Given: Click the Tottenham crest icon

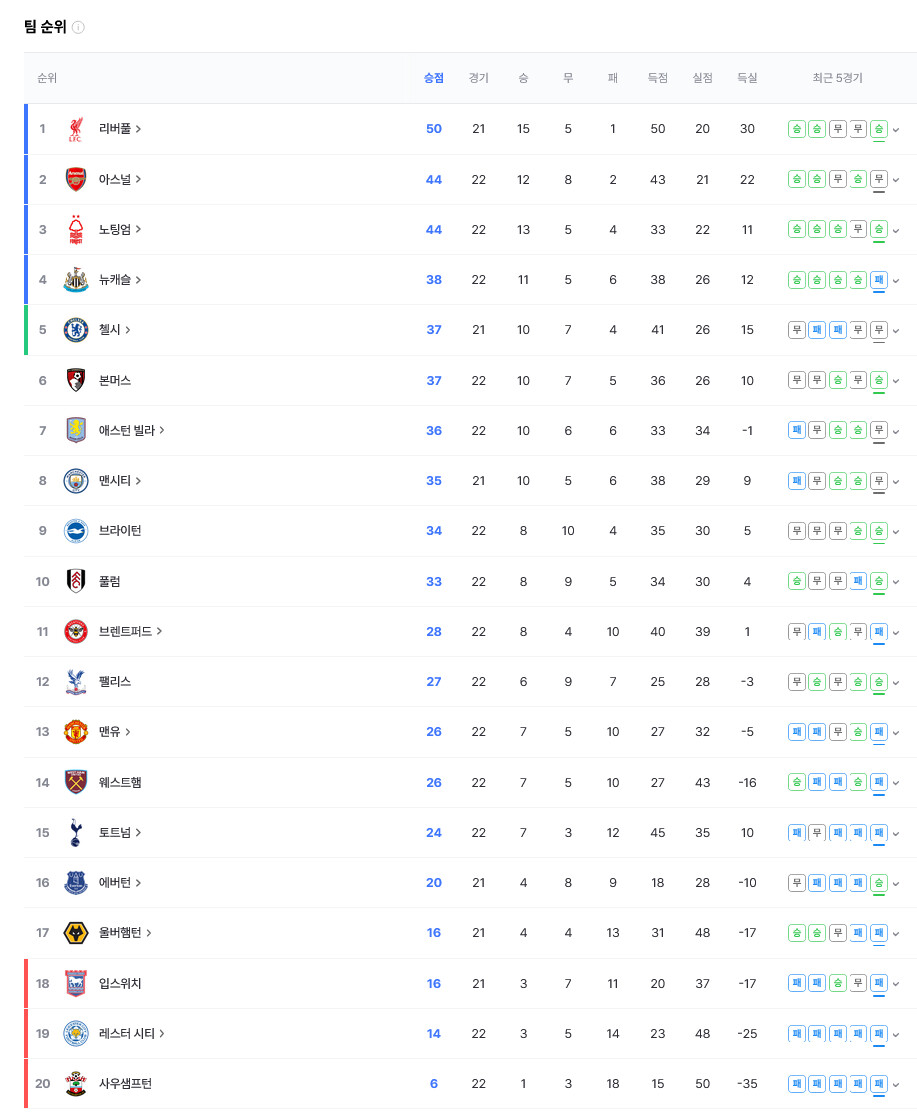Looking at the screenshot, I should [76, 832].
